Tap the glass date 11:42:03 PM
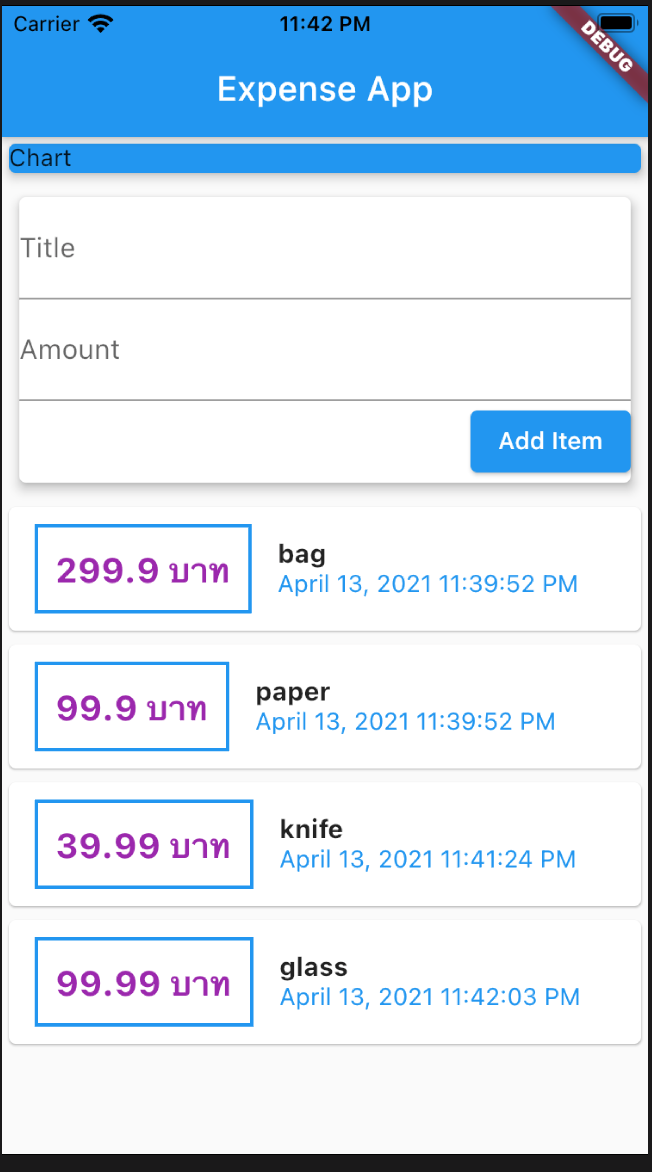 [430, 997]
